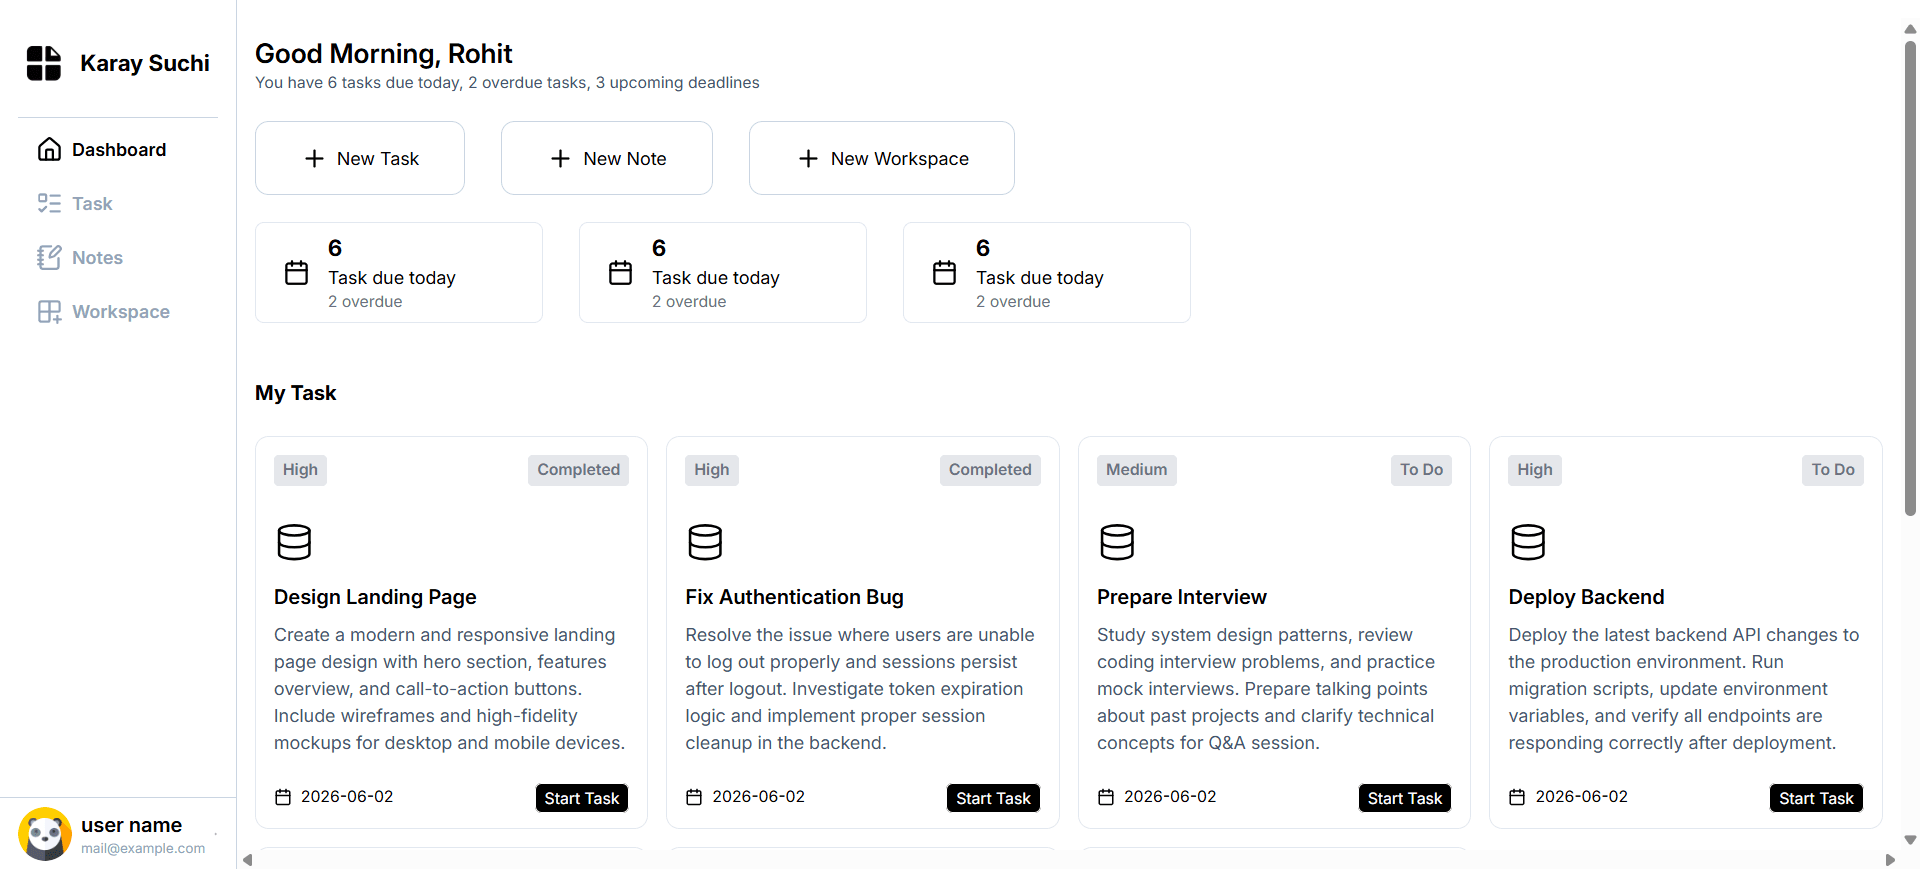Click calendar icon by Fix Authentication Bug date
This screenshot has height=869, width=1920.
click(694, 797)
